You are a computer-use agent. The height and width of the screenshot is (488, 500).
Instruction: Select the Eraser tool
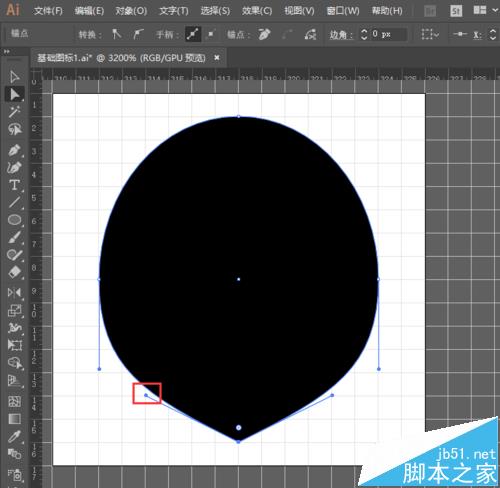14,272
